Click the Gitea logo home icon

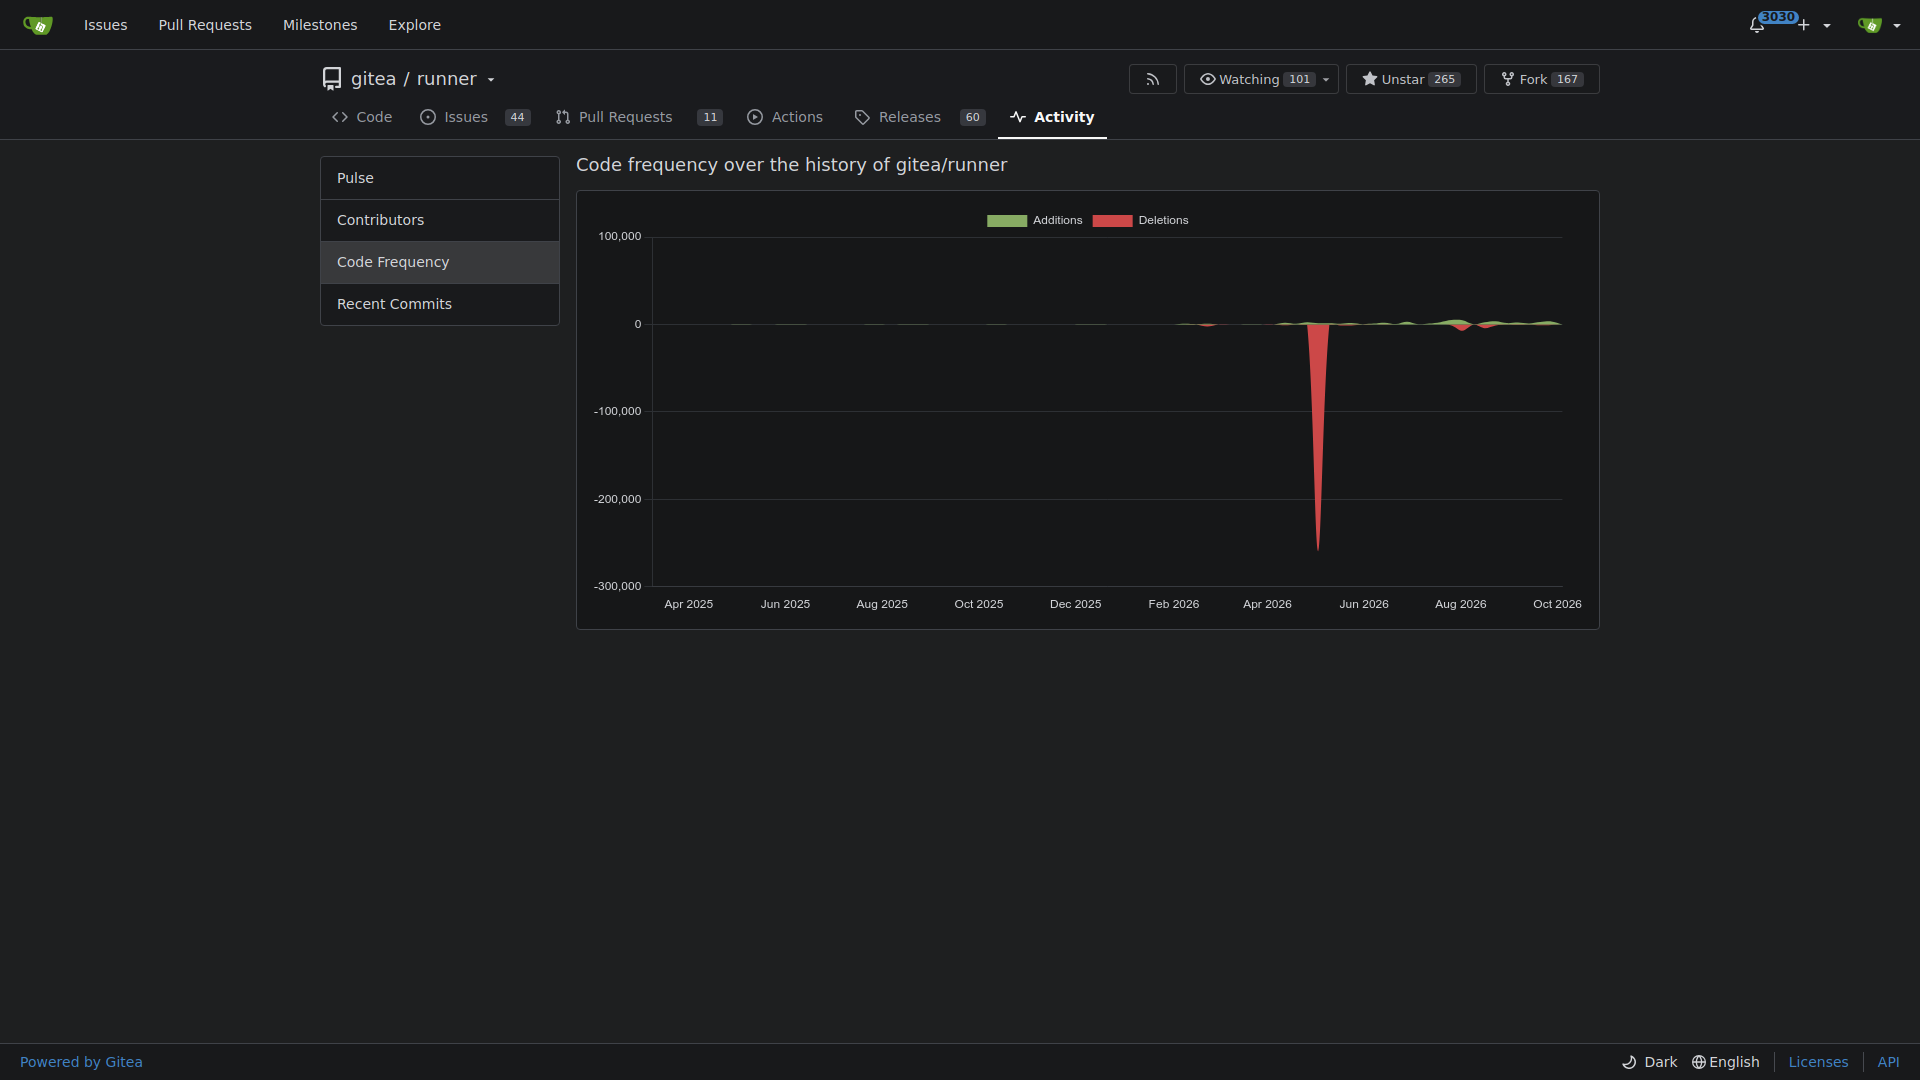point(37,25)
